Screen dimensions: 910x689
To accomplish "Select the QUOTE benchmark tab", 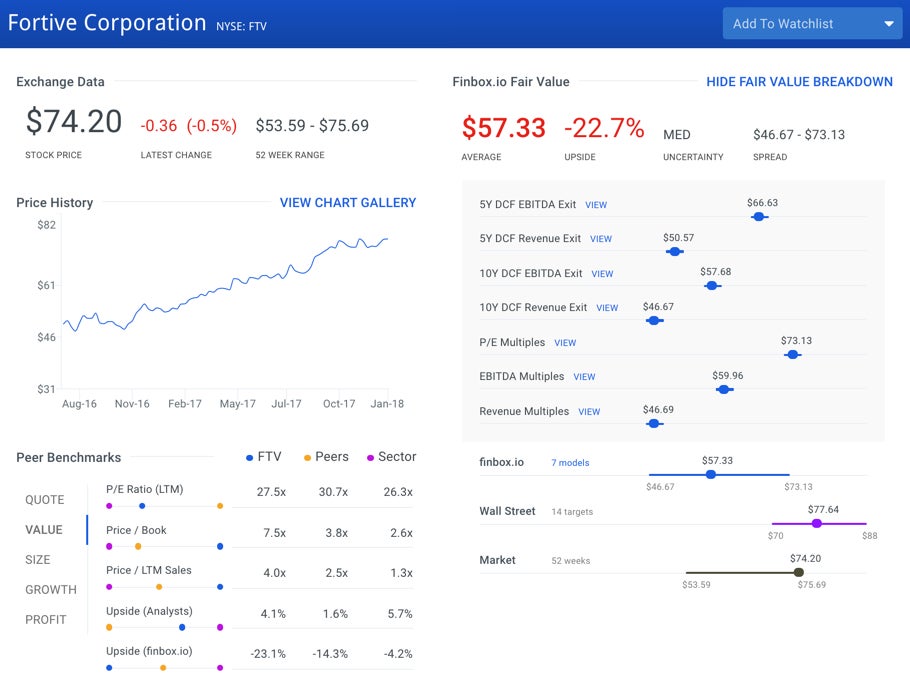I will [x=45, y=500].
